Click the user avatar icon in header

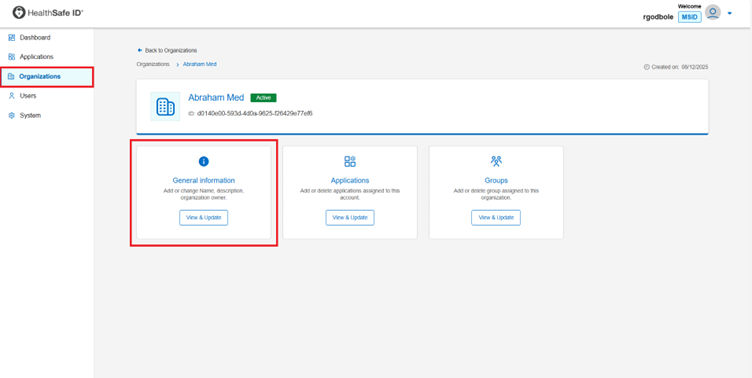point(713,12)
